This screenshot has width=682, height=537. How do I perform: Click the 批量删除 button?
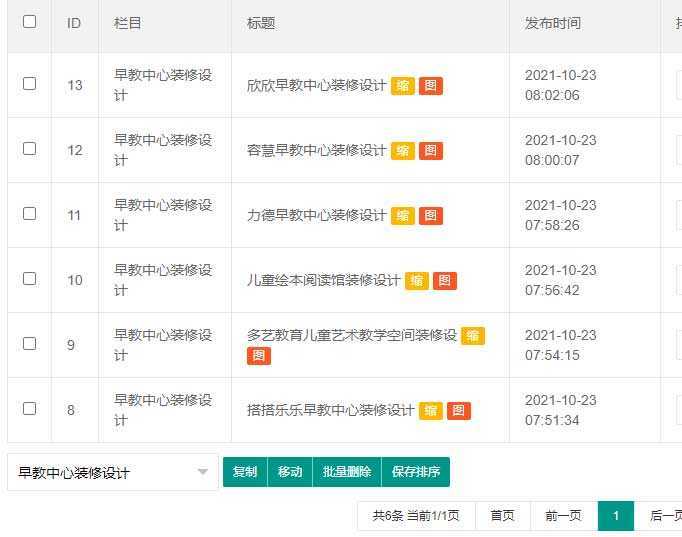pos(347,472)
